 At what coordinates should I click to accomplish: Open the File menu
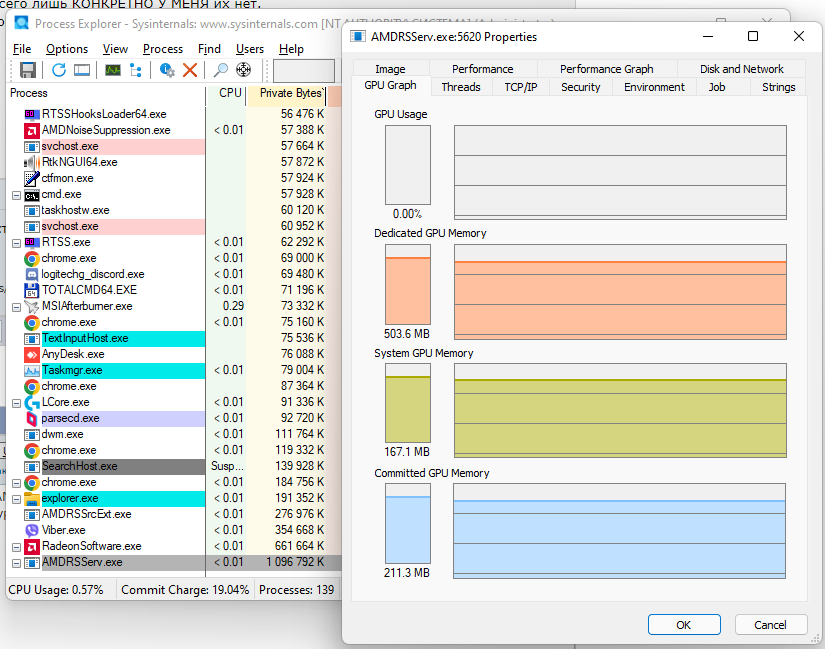click(x=22, y=49)
